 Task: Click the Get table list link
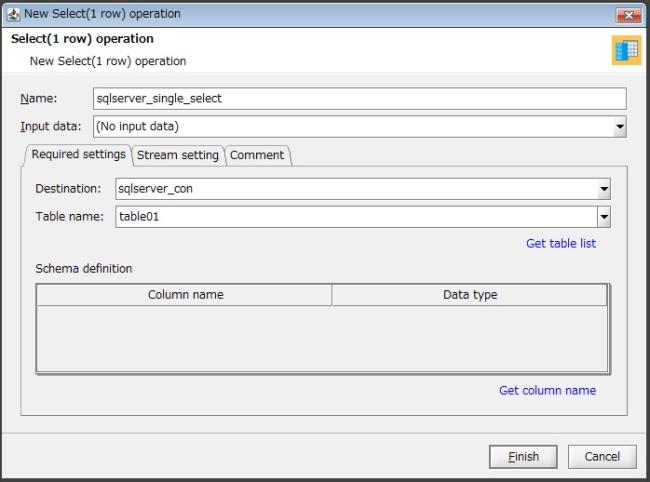561,243
